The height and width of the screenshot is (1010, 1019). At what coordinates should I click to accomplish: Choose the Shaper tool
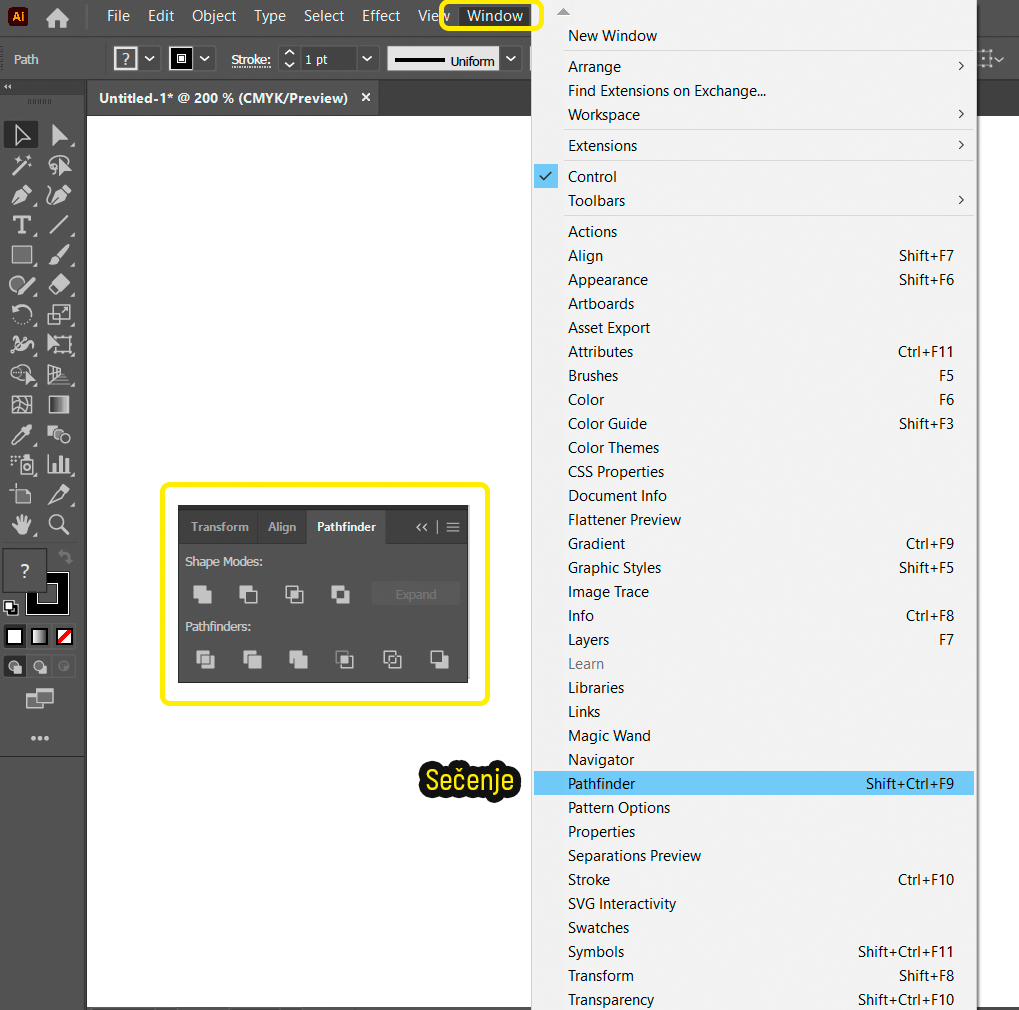tap(21, 285)
